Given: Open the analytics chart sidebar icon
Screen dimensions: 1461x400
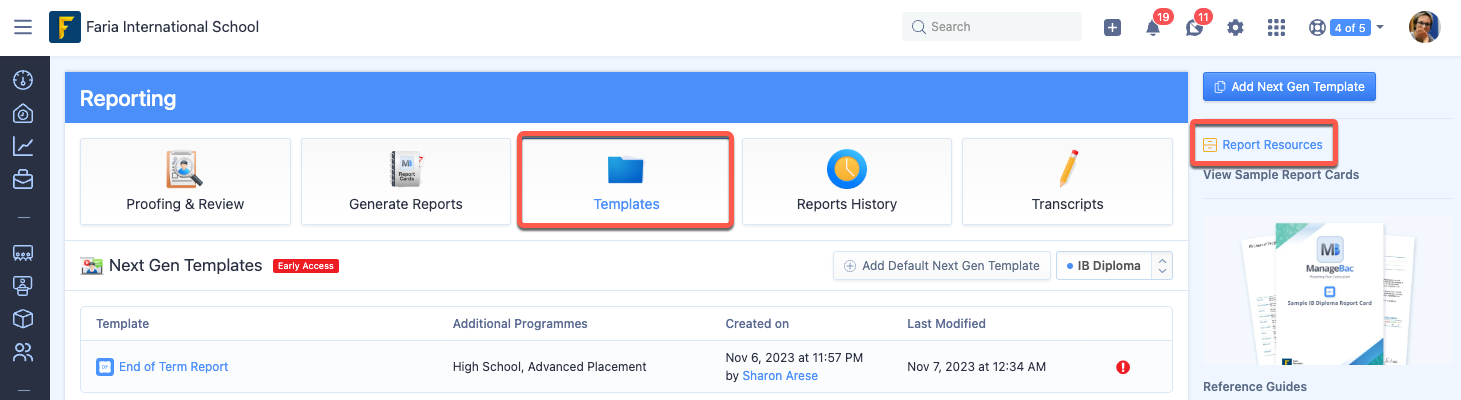Looking at the screenshot, I should tap(23, 147).
